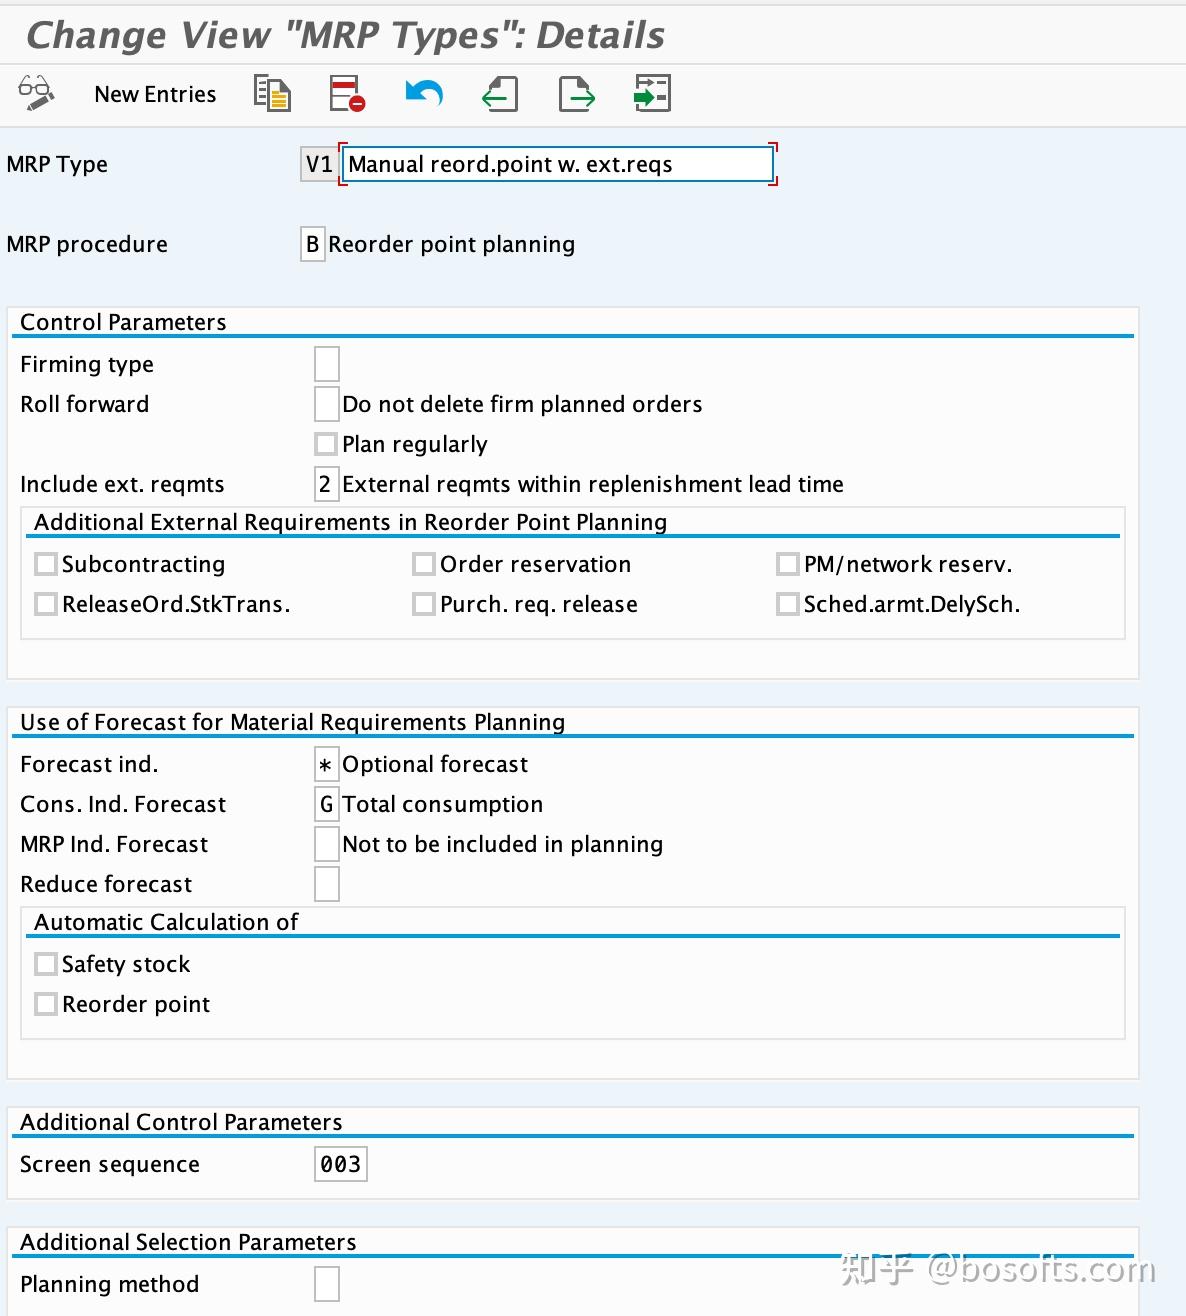Toggle the Plan regularly checkbox
The image size is (1186, 1316).
coord(325,443)
